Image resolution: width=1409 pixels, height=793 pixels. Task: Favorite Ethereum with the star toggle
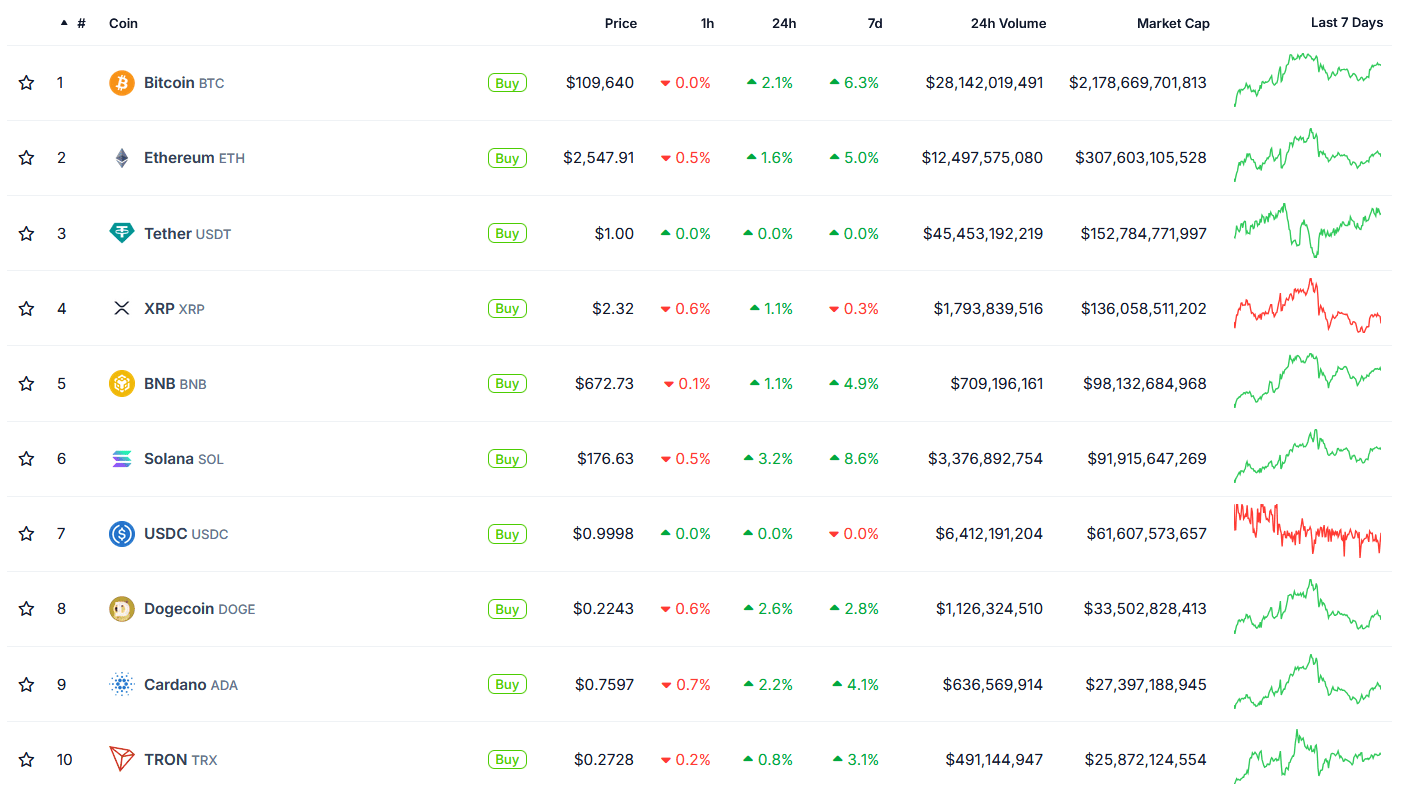pyautogui.click(x=27, y=158)
